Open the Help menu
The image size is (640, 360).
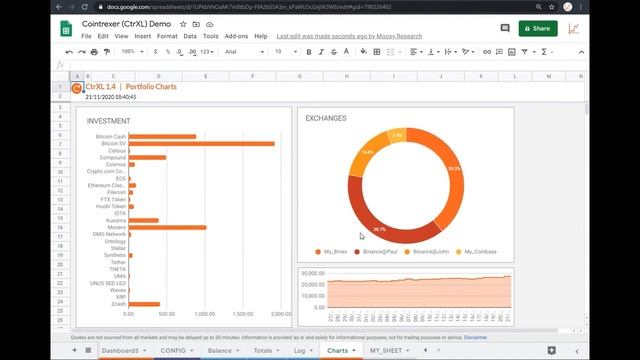click(x=261, y=36)
